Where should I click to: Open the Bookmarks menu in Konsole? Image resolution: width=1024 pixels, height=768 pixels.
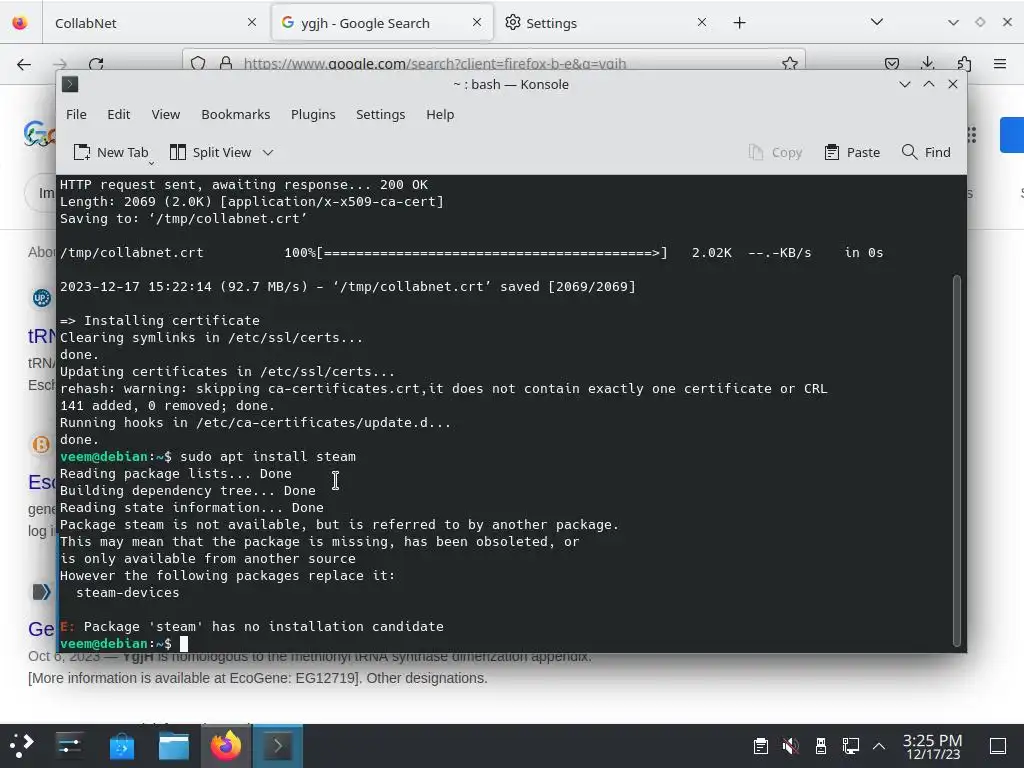[235, 114]
